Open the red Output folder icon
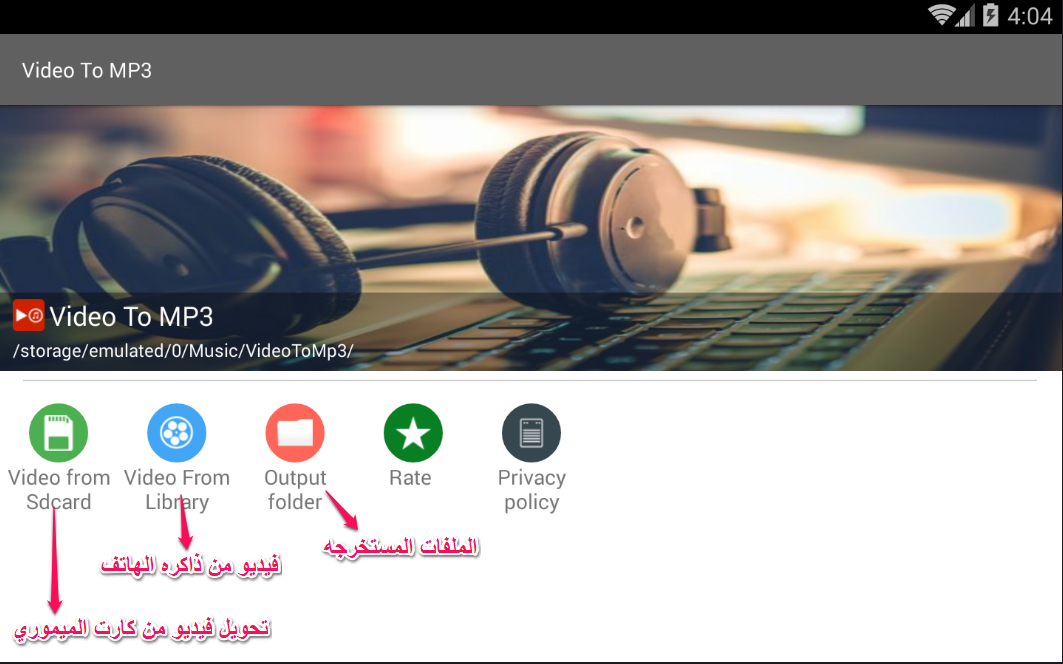The image size is (1063, 664). [295, 433]
